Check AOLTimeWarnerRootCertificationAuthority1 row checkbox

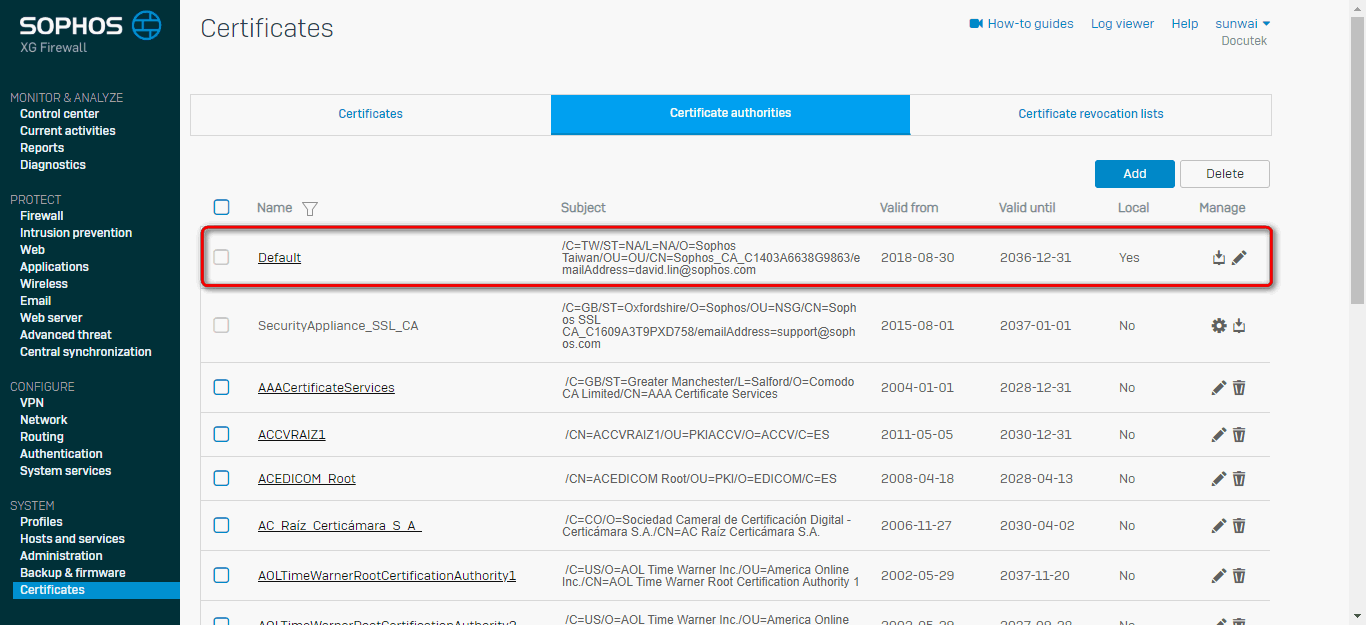pos(221,575)
